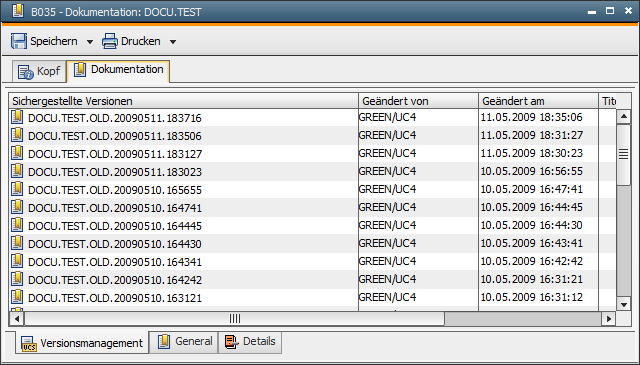Screen dimensions: 640x365
Task: Click the horizontal scrollbar right arrow
Action: 609,318
